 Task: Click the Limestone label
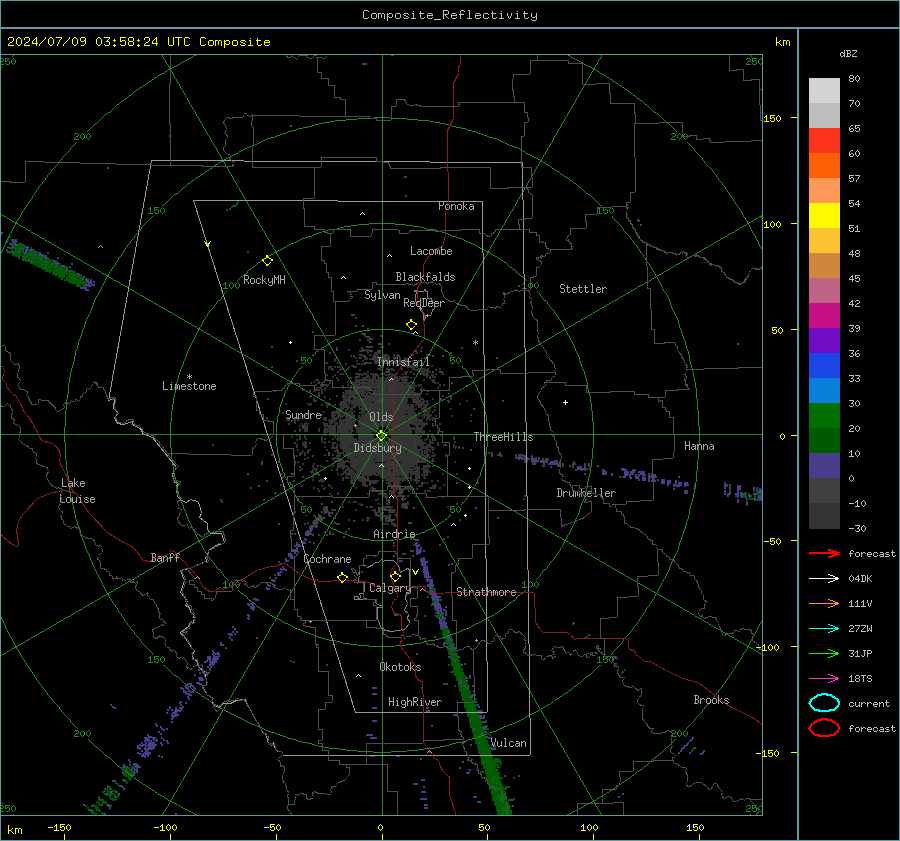[189, 386]
